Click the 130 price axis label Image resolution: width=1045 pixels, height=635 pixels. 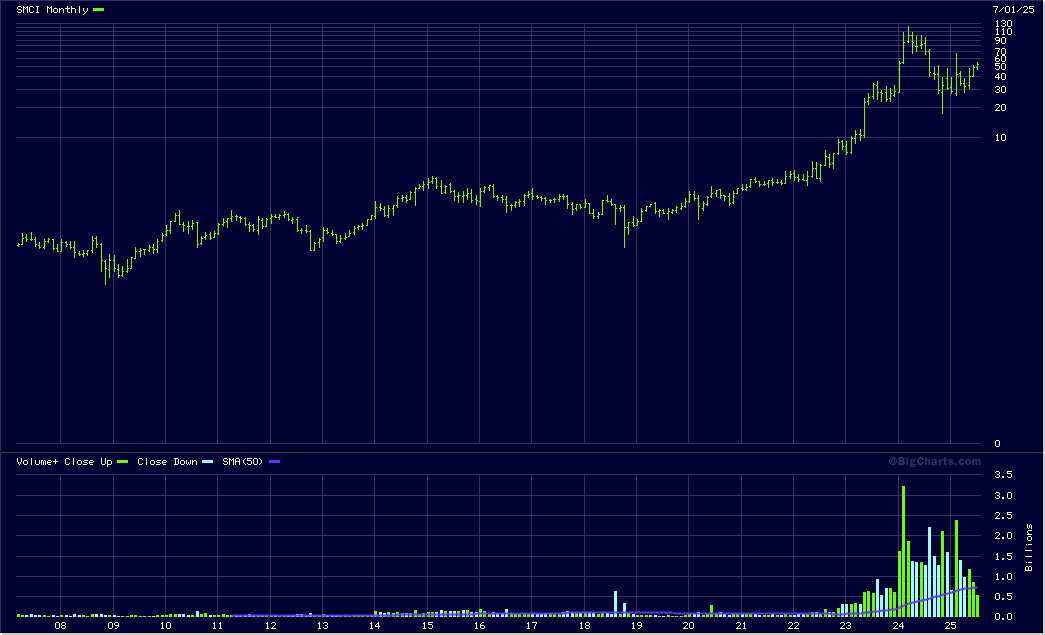(x=1003, y=23)
